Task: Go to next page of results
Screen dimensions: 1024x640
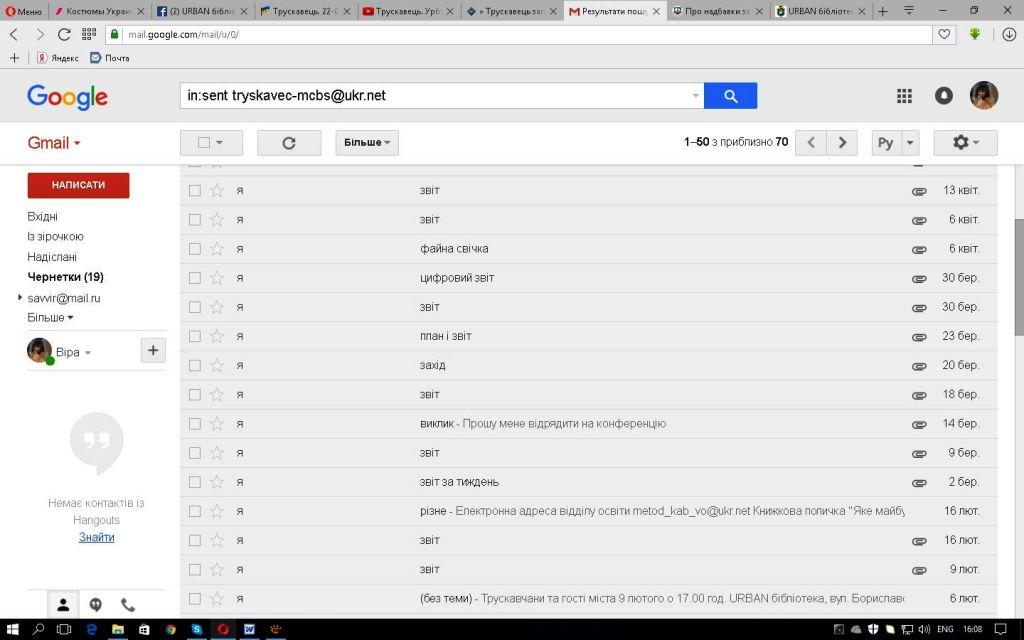Action: [842, 143]
